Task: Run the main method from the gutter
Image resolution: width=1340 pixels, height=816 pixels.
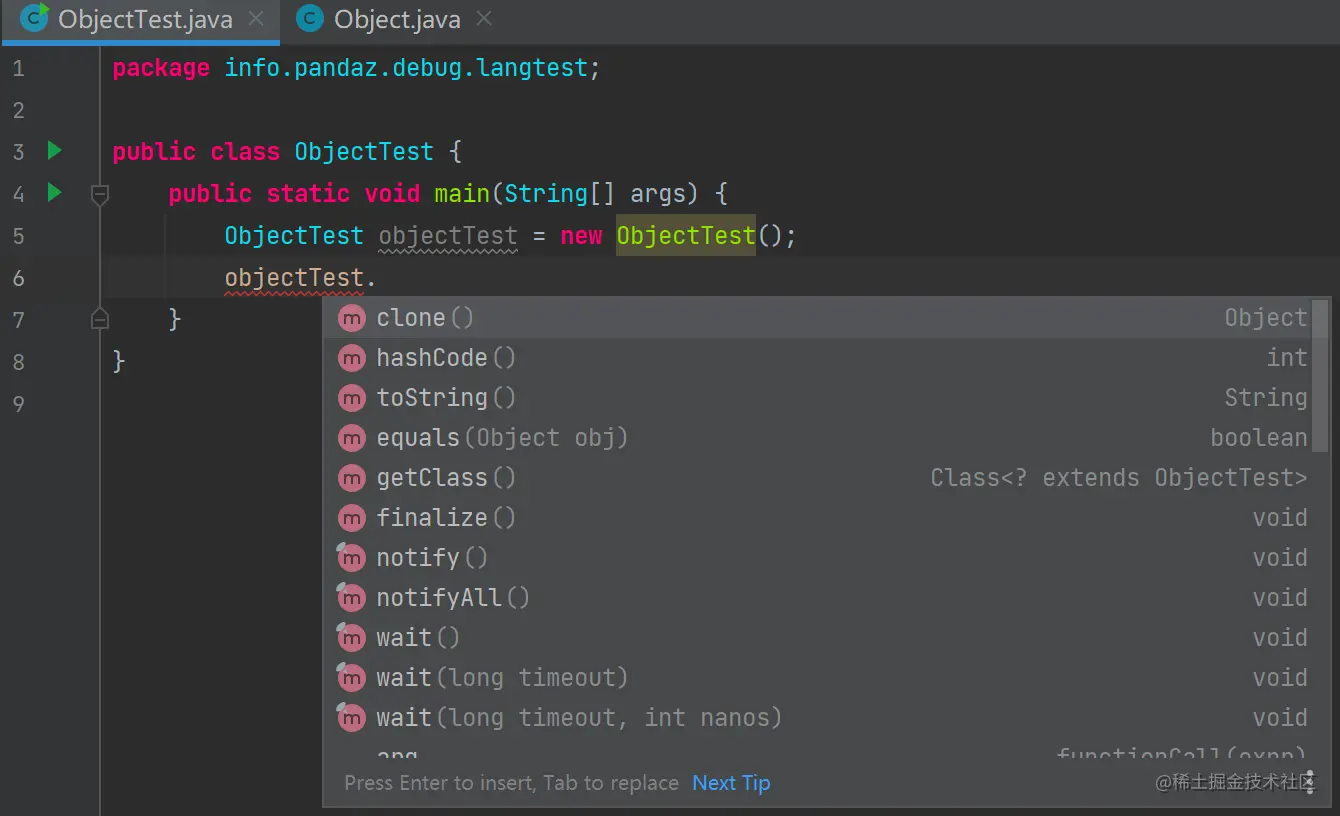Action: point(55,192)
